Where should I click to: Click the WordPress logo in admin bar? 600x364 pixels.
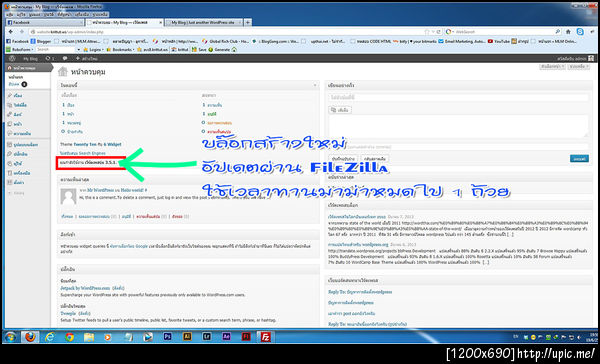(12, 59)
